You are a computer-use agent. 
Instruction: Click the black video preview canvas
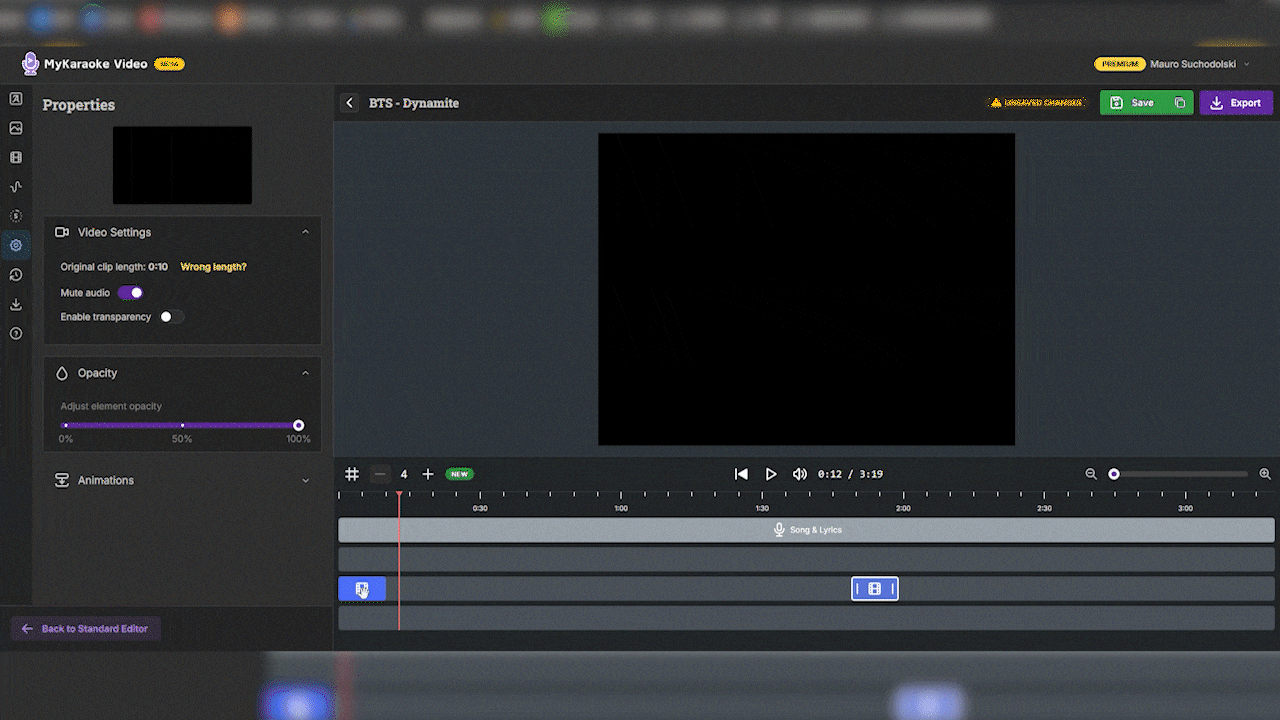click(x=806, y=289)
